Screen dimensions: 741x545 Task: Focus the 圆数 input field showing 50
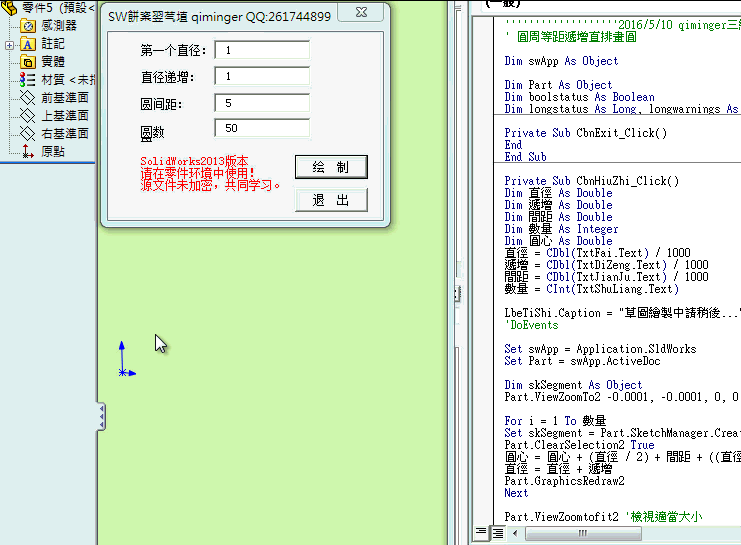(262, 128)
